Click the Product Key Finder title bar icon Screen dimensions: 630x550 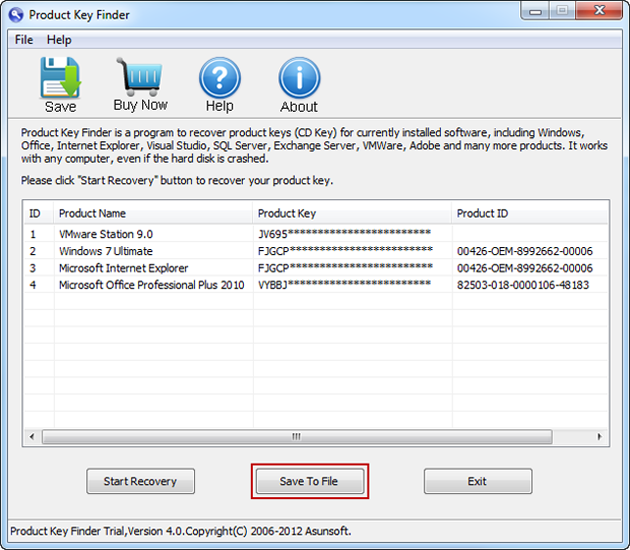(x=16, y=15)
